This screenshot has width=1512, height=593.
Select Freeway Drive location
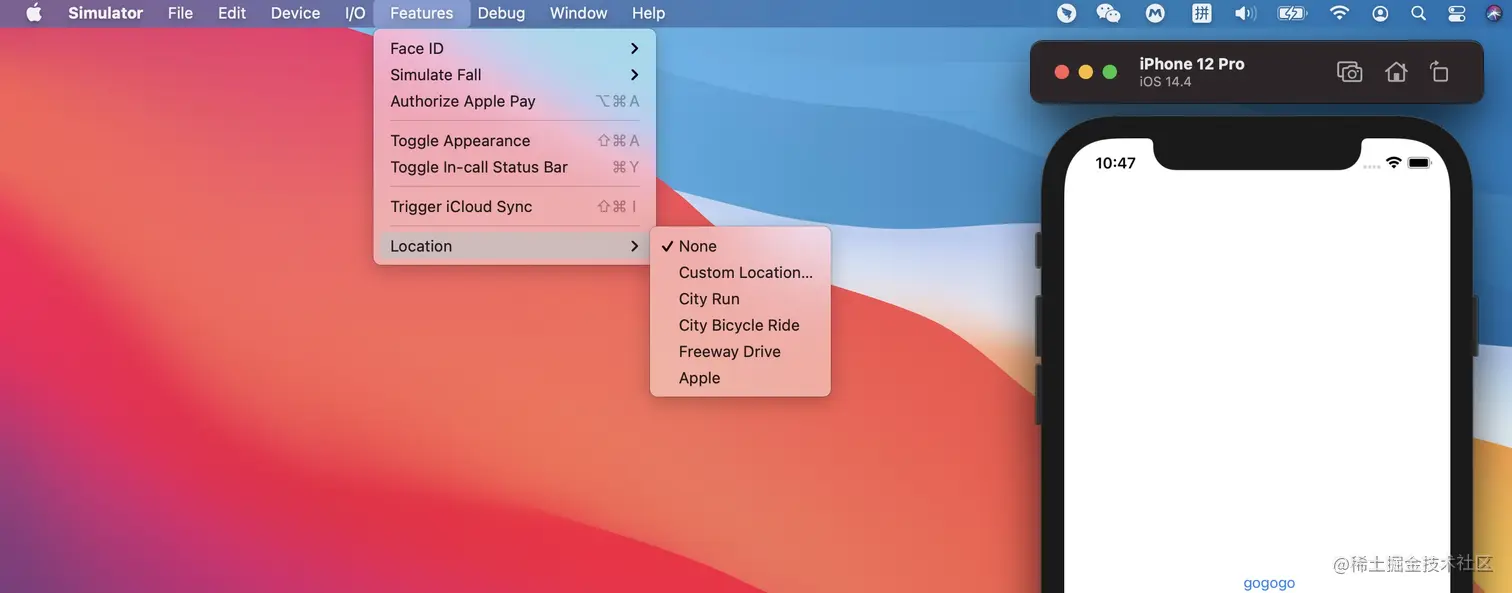pos(740,352)
